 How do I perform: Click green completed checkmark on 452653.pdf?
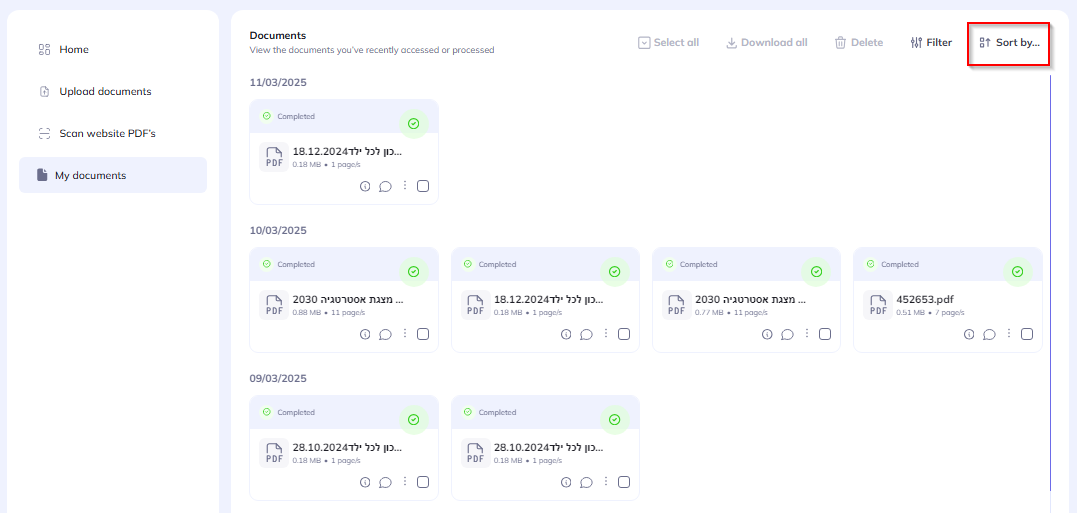point(1017,271)
